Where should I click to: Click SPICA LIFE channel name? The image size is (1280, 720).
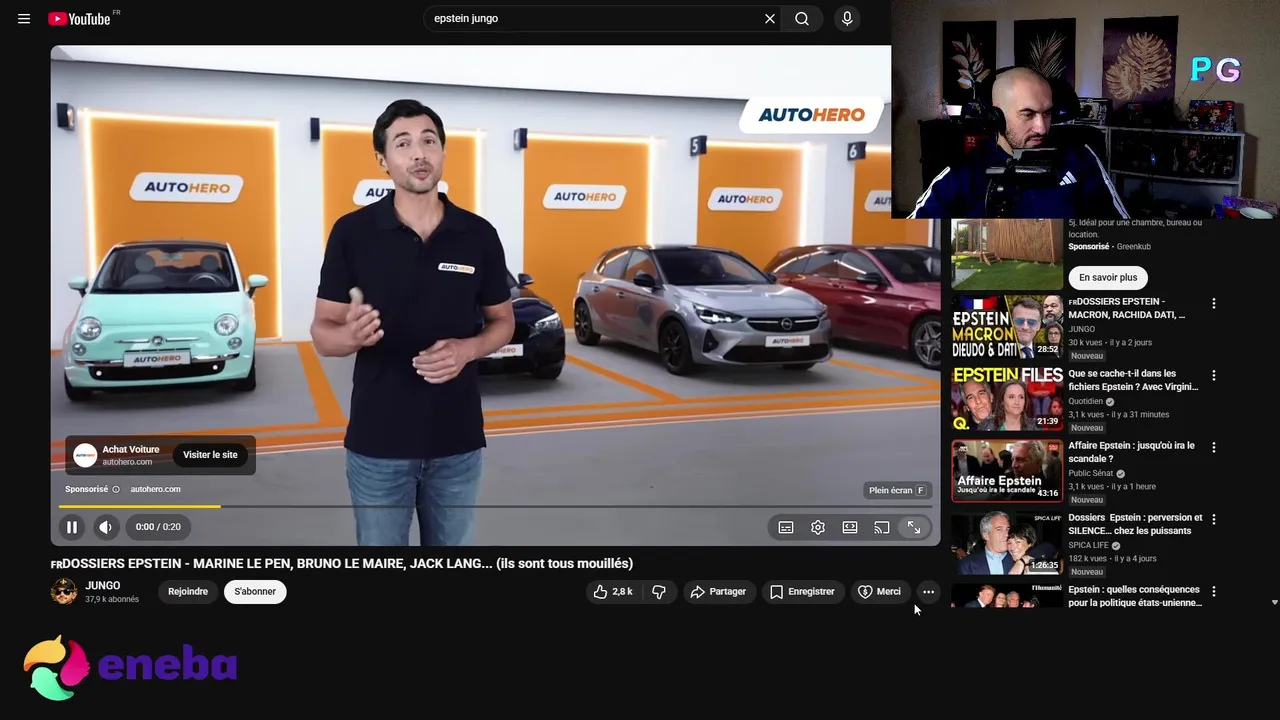point(1088,546)
